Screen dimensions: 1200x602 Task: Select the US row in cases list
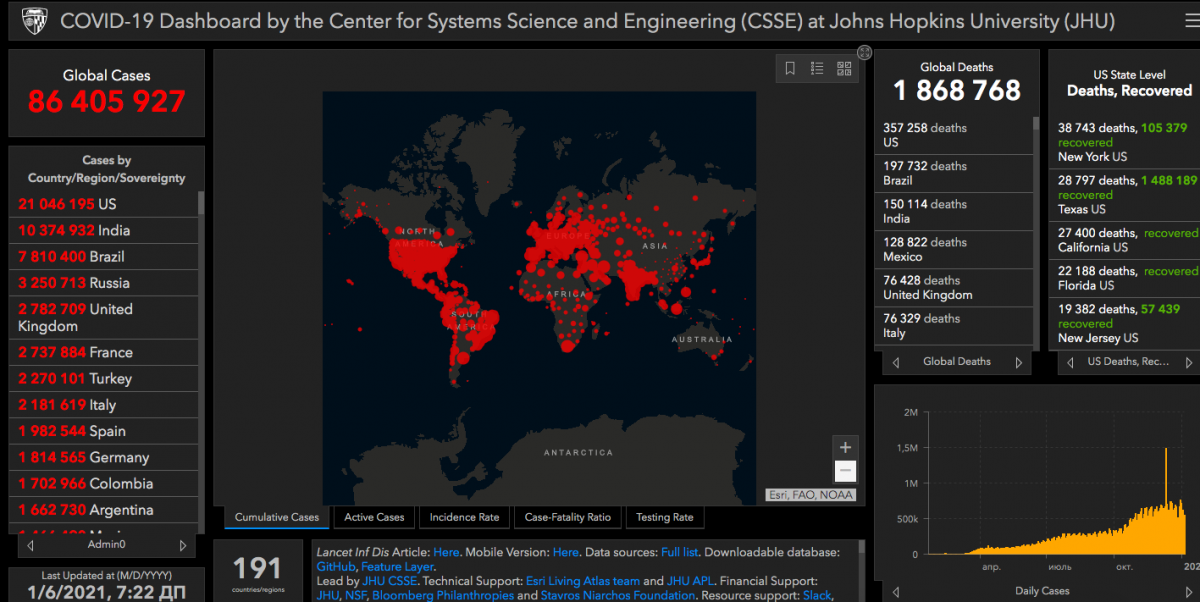pos(104,204)
